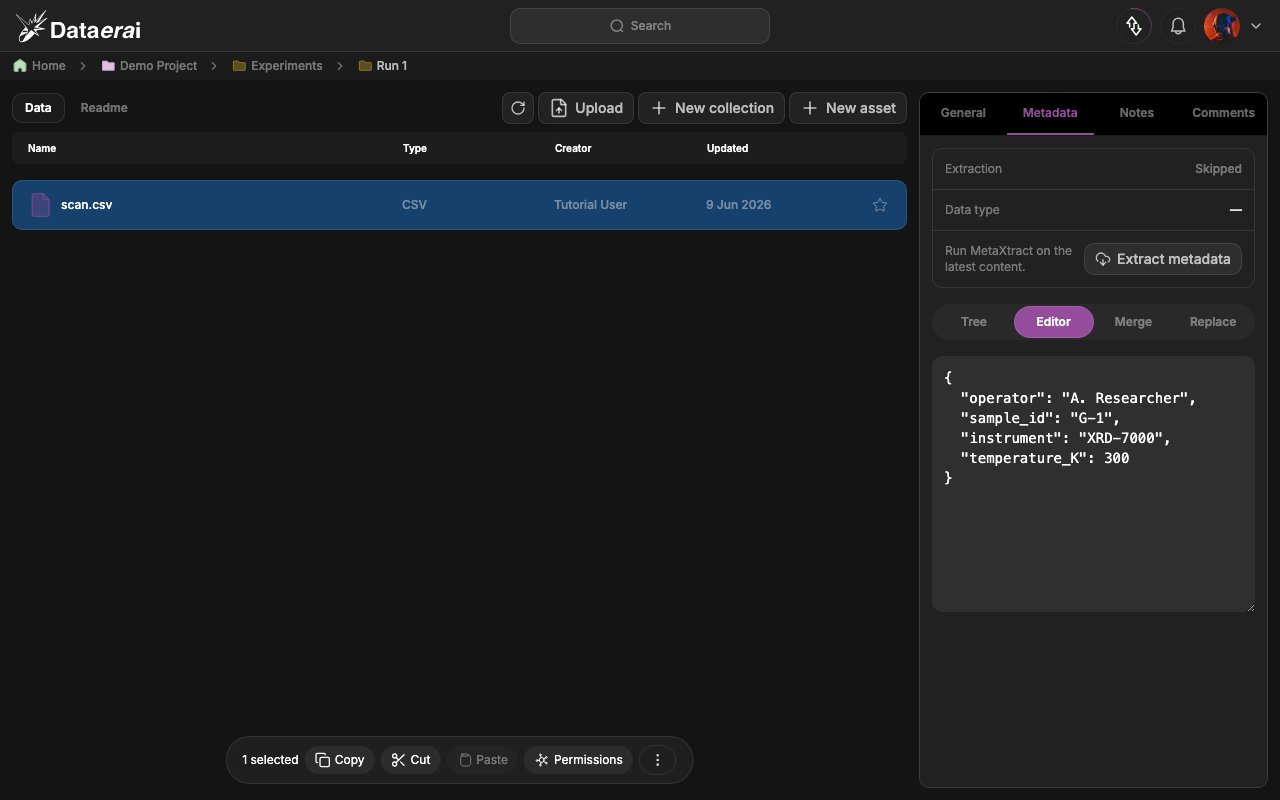The width and height of the screenshot is (1280, 800).
Task: Open the Metadata tab
Action: (1050, 113)
